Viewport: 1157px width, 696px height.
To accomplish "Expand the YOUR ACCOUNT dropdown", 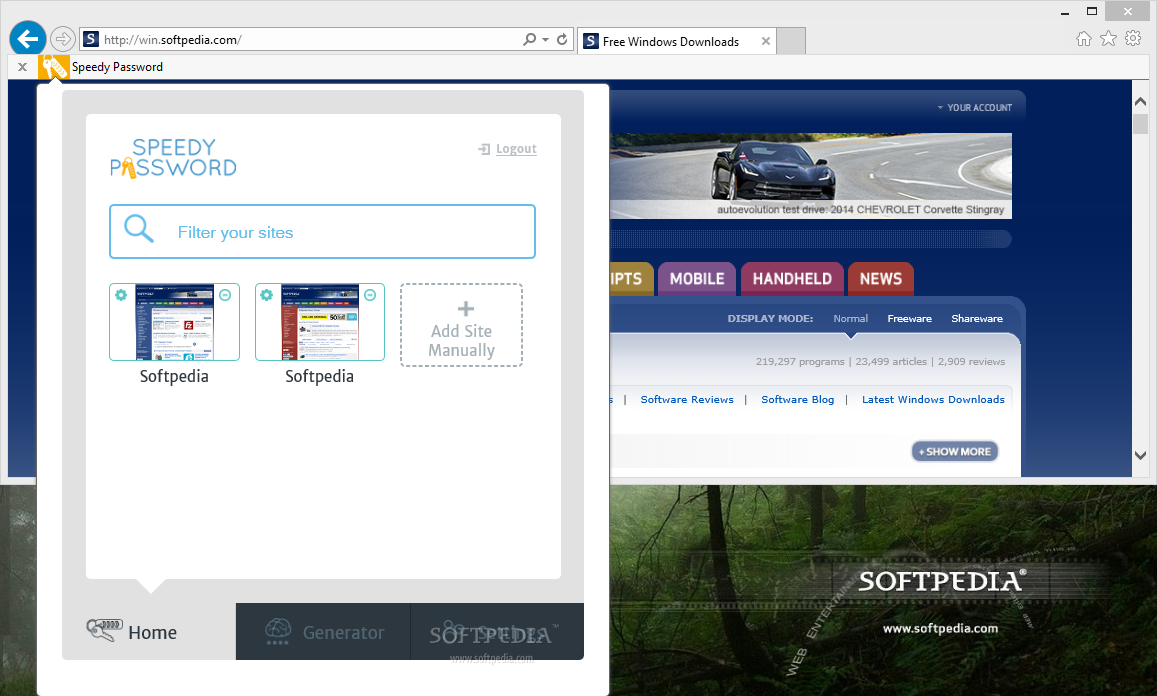I will click(974, 108).
